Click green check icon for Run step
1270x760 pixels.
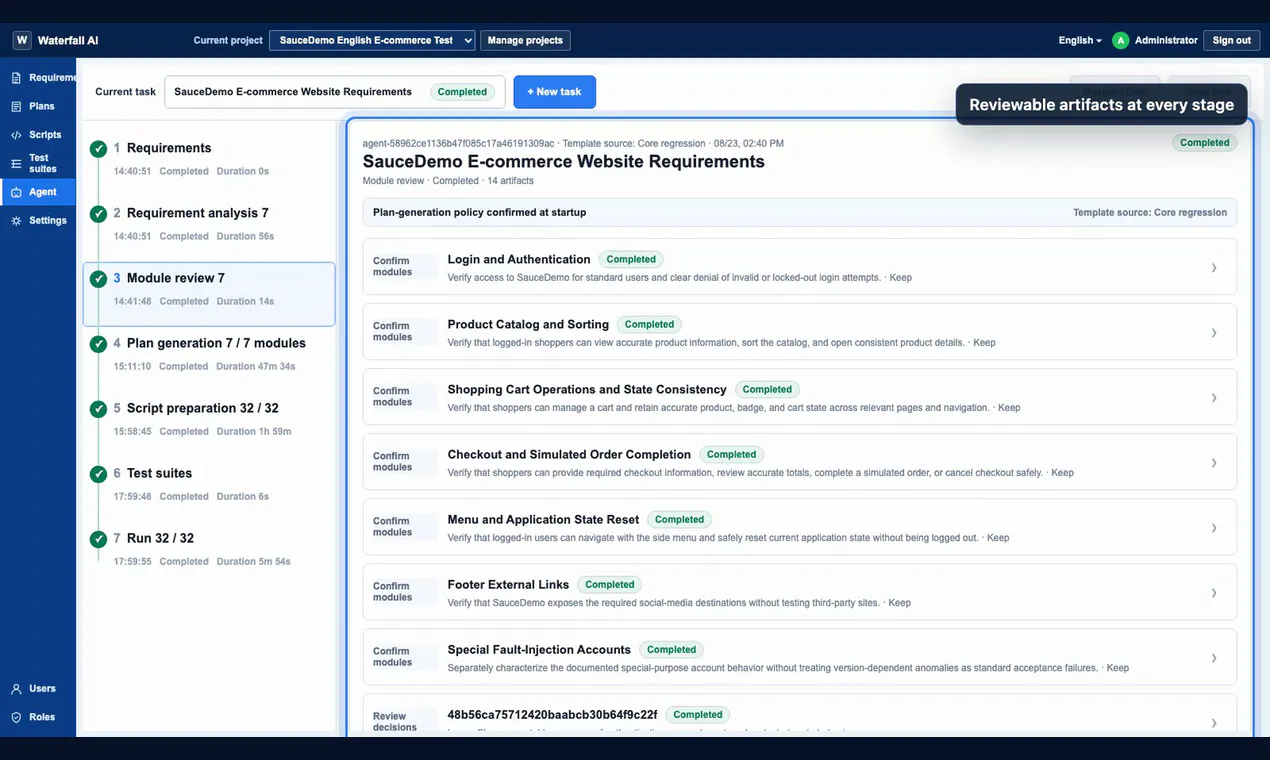98,539
